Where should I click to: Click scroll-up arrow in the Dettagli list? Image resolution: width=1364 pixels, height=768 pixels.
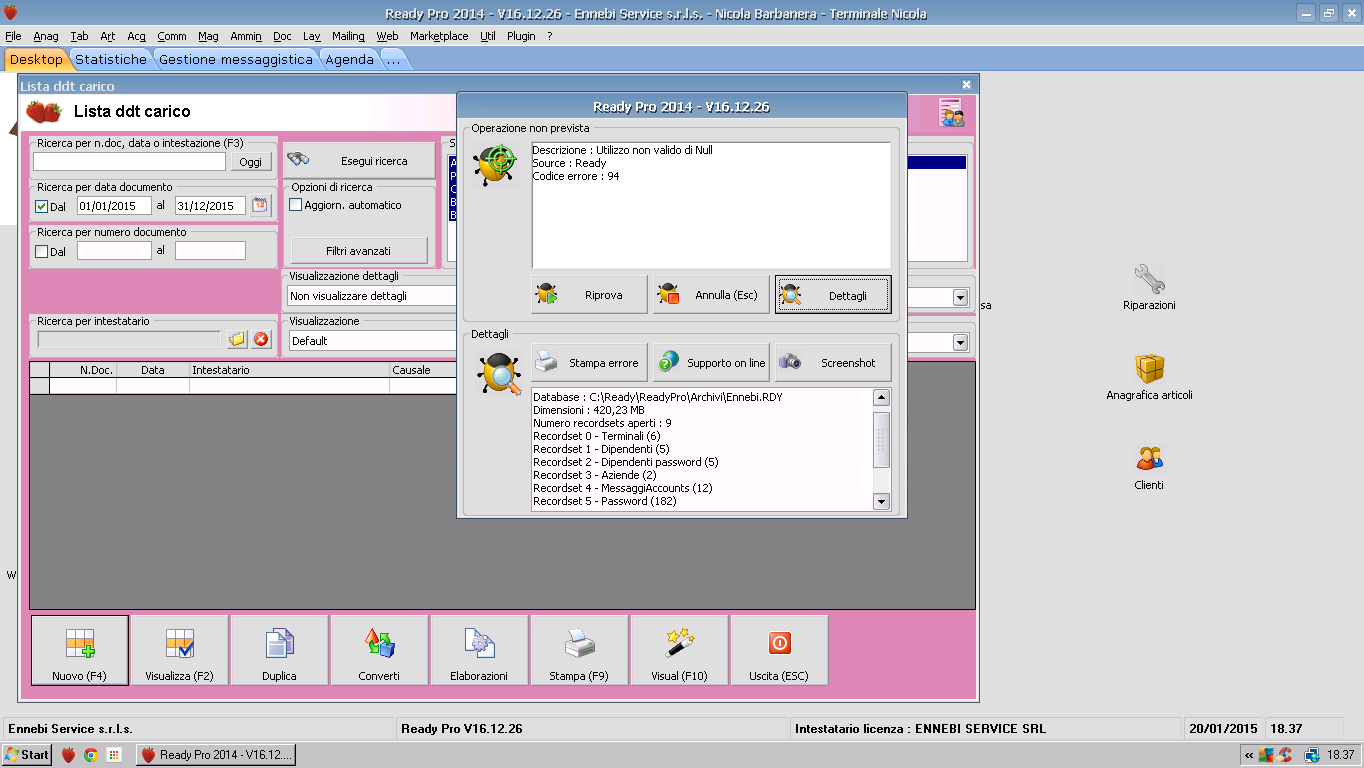point(881,397)
